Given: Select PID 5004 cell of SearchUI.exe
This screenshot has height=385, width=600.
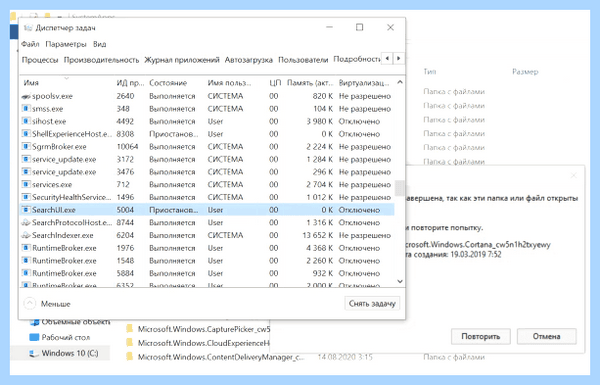Looking at the screenshot, I should pyautogui.click(x=125, y=210).
